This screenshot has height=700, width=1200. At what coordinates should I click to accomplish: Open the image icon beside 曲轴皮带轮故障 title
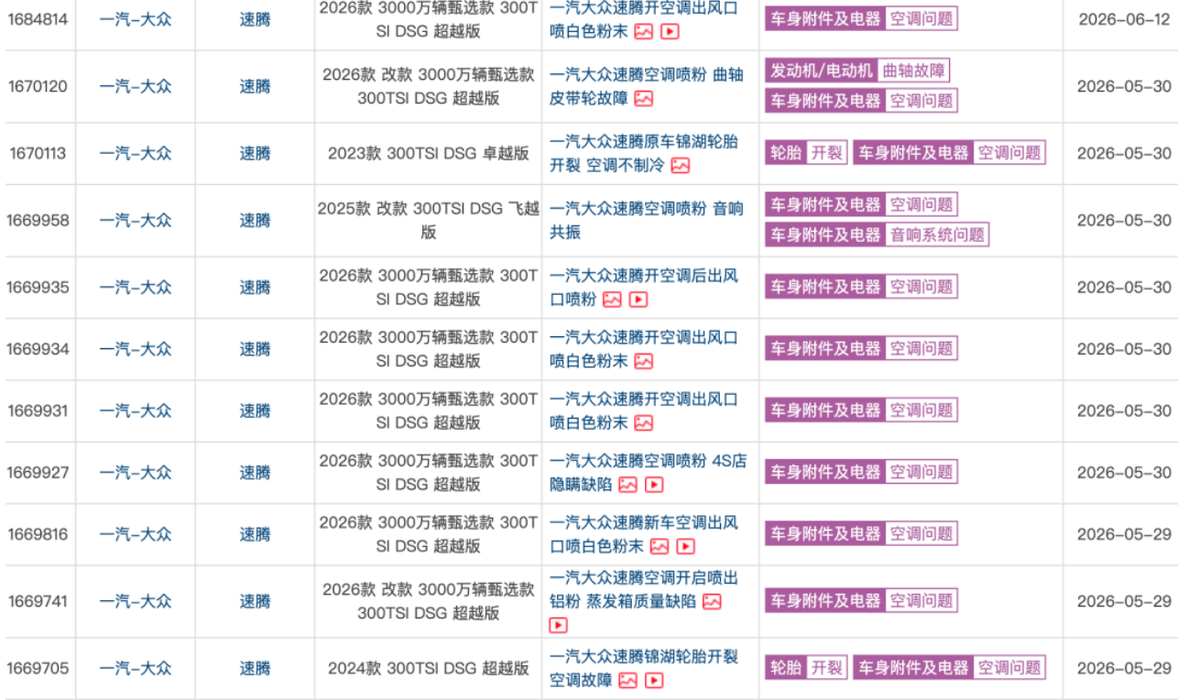643,98
